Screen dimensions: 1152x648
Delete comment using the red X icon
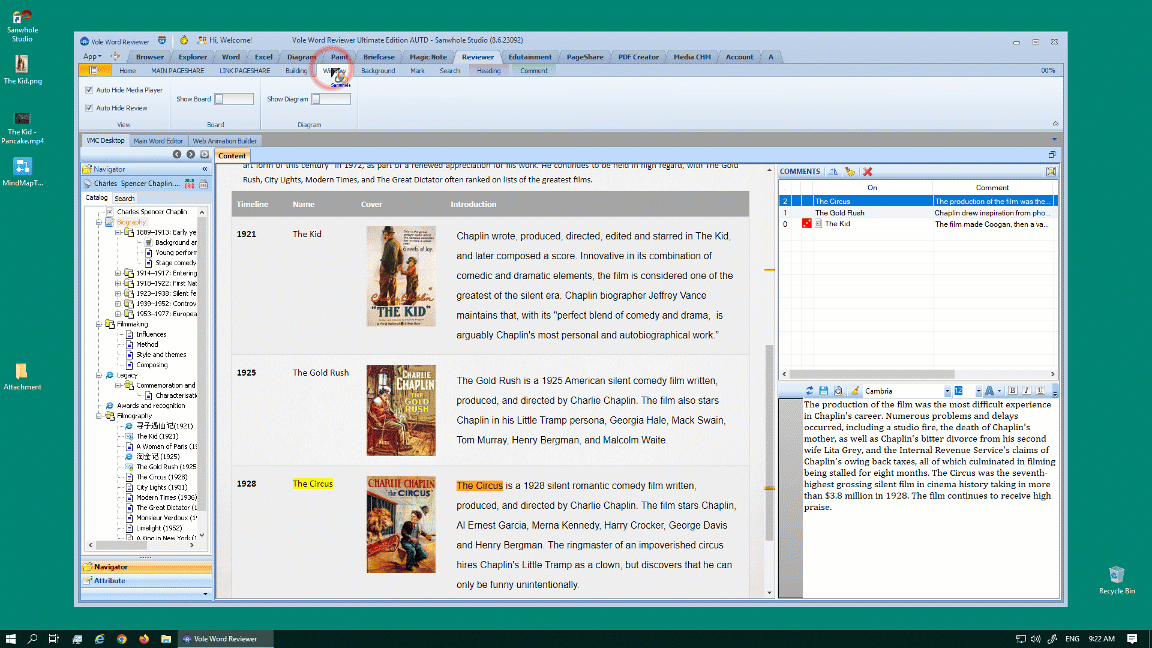(868, 172)
